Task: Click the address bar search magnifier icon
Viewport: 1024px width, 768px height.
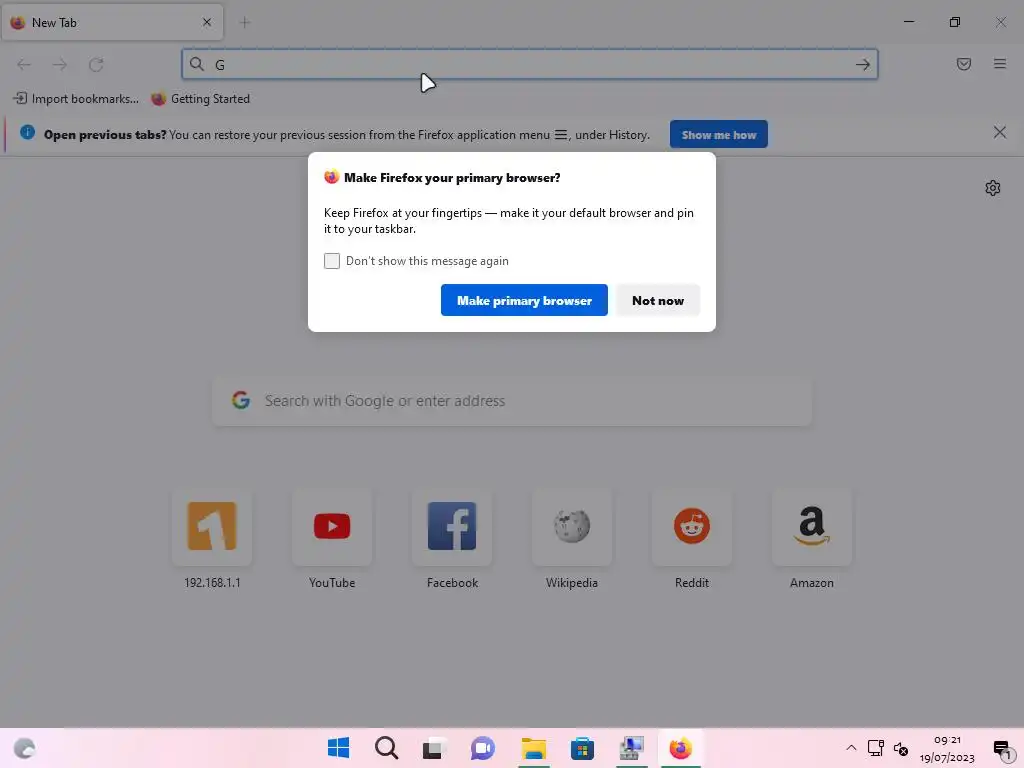Action: (197, 64)
